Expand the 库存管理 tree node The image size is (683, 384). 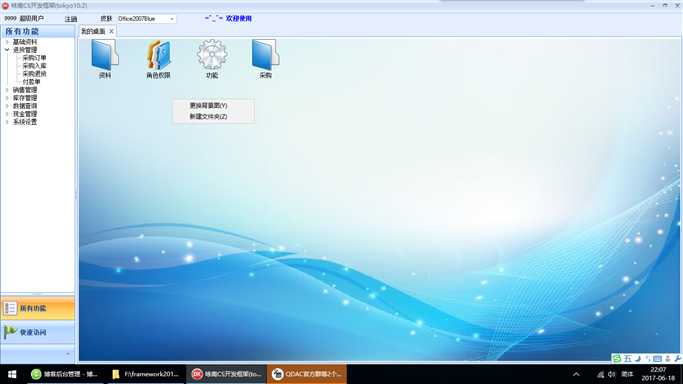tap(7, 98)
